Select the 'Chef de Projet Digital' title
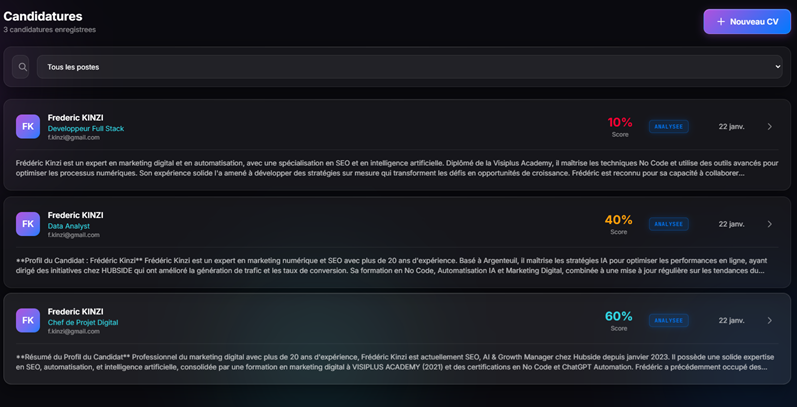797x407 pixels. coord(83,322)
